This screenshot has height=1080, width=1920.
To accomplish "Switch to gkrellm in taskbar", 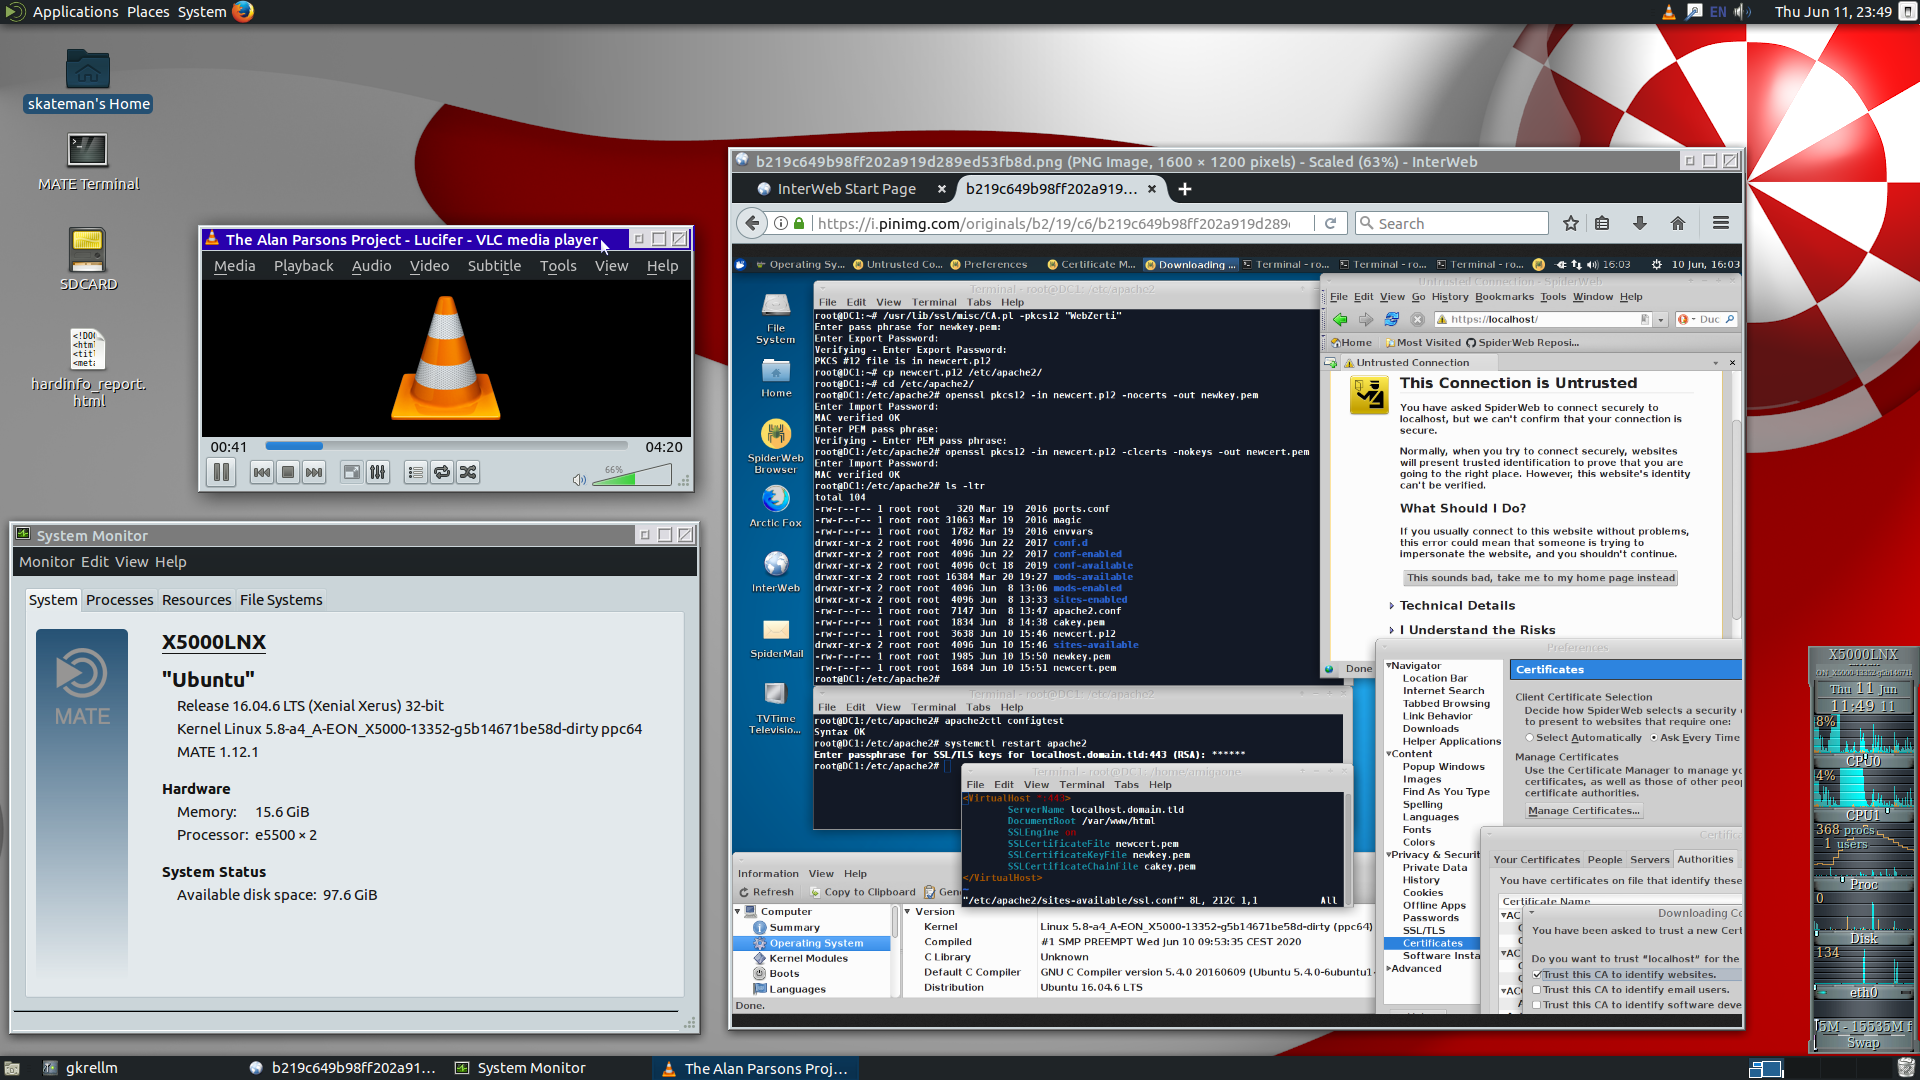I will tap(81, 1068).
